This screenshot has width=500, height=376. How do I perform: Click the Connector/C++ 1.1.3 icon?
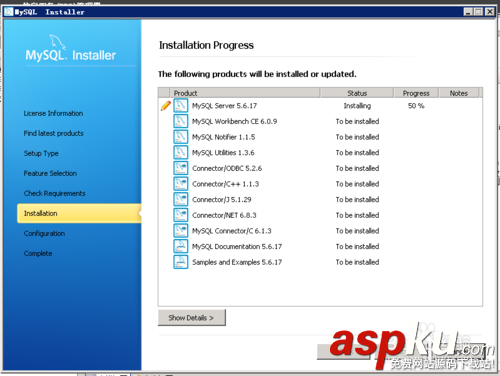tap(181, 184)
